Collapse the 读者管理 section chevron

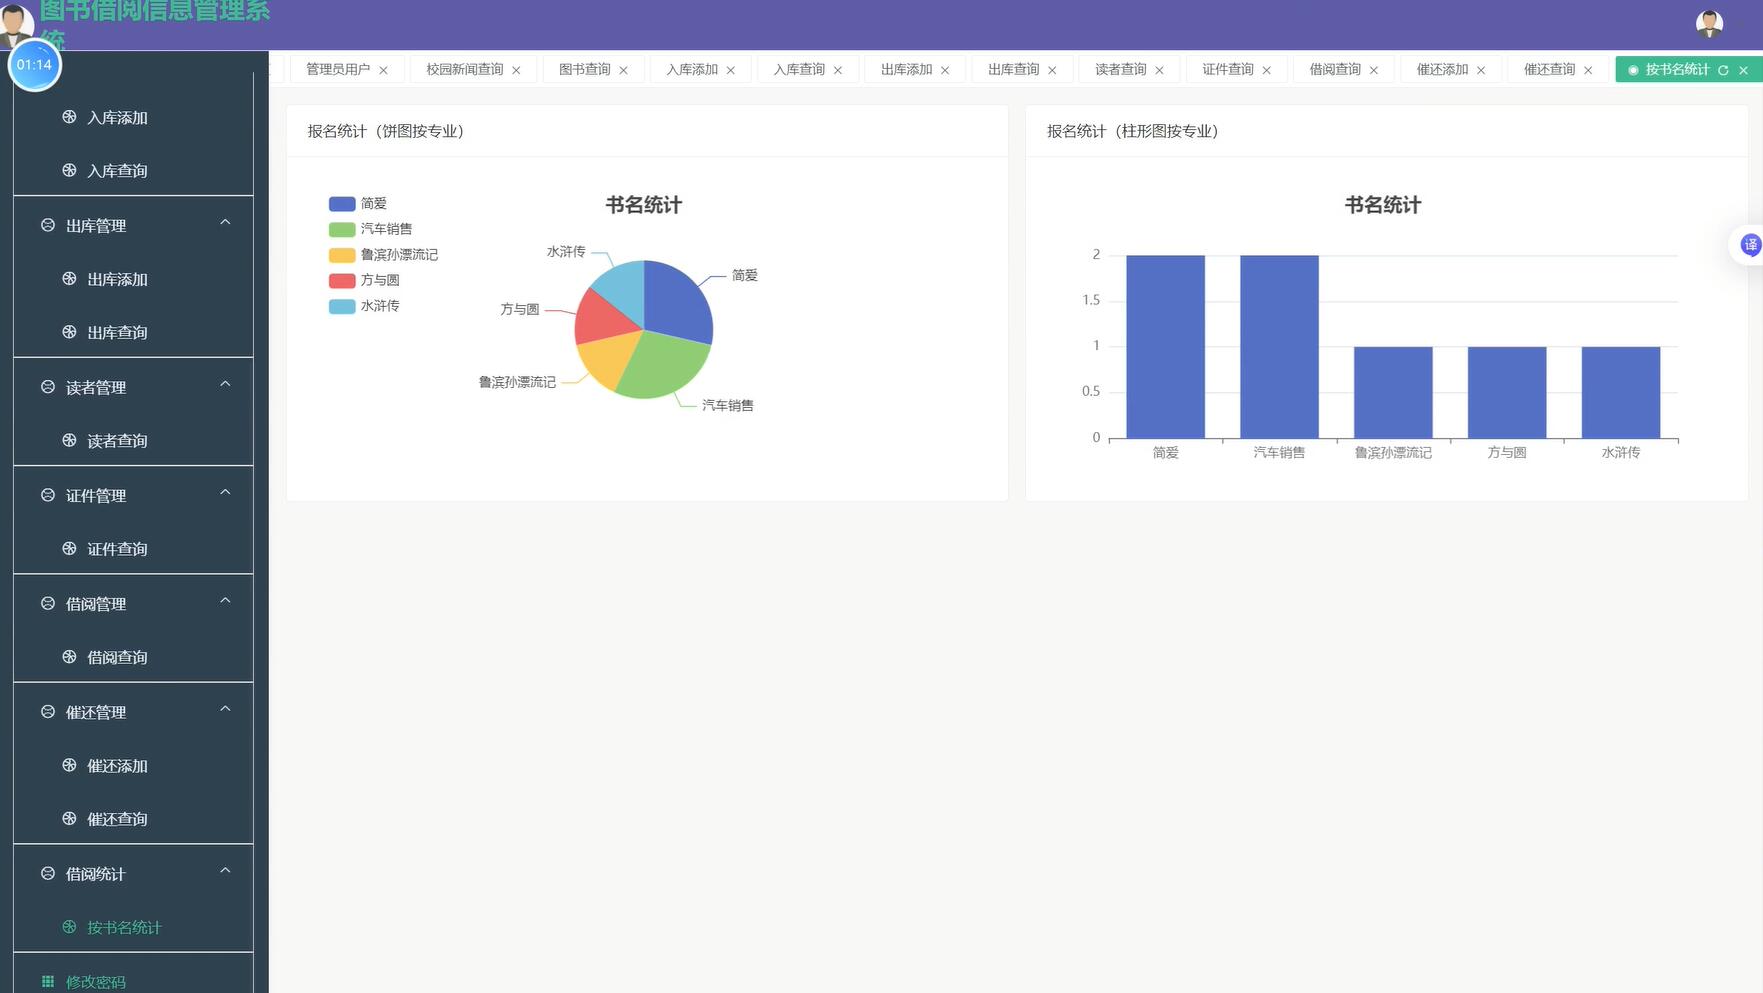click(x=225, y=384)
